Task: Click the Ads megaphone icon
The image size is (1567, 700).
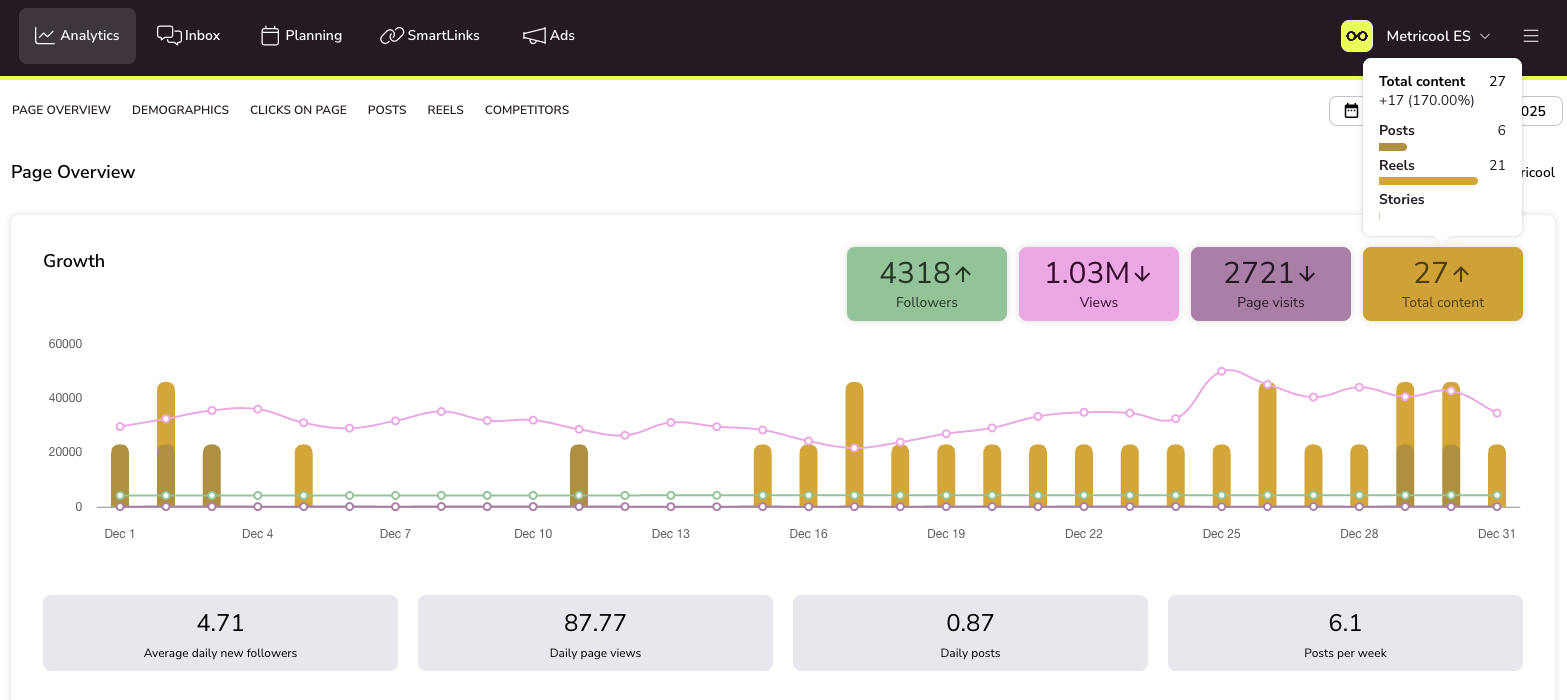Action: click(x=534, y=36)
